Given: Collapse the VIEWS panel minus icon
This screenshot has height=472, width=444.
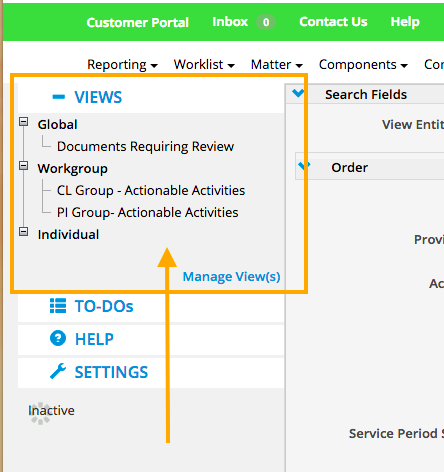Looking at the screenshot, I should (x=59, y=97).
